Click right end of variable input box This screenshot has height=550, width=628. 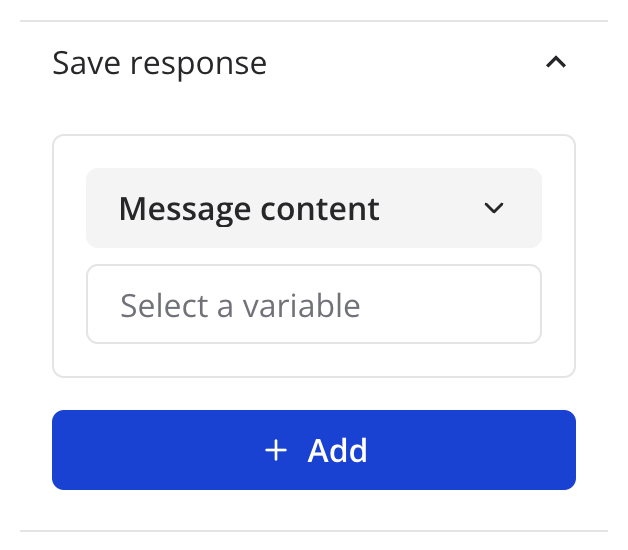[510, 304]
